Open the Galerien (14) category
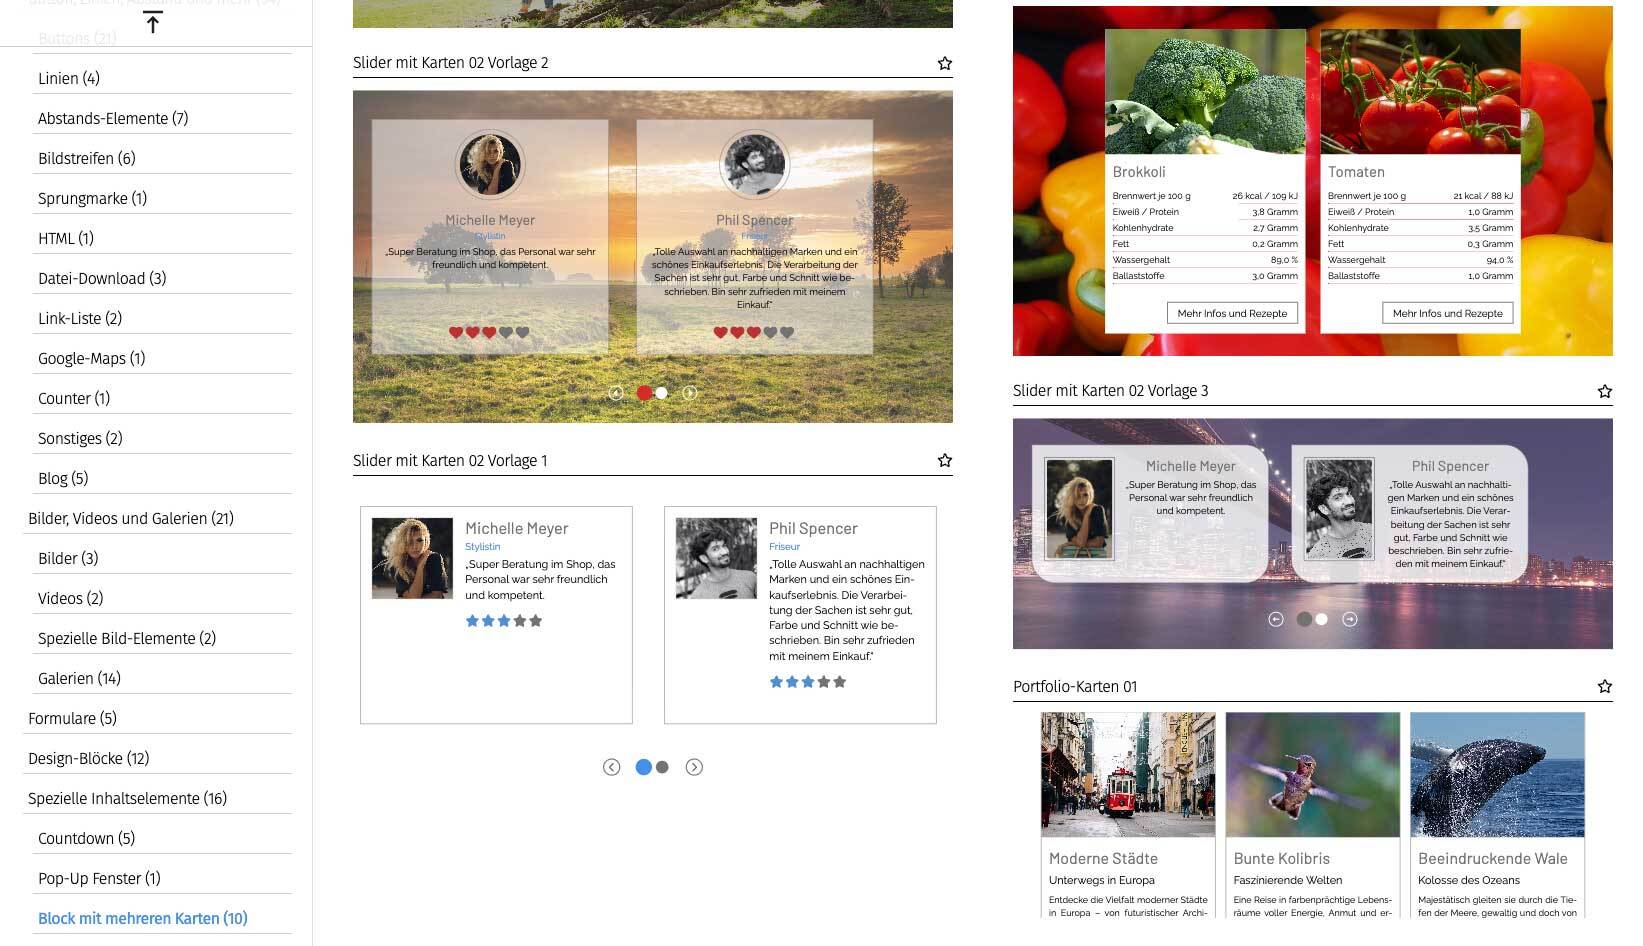1643x946 pixels. [79, 678]
